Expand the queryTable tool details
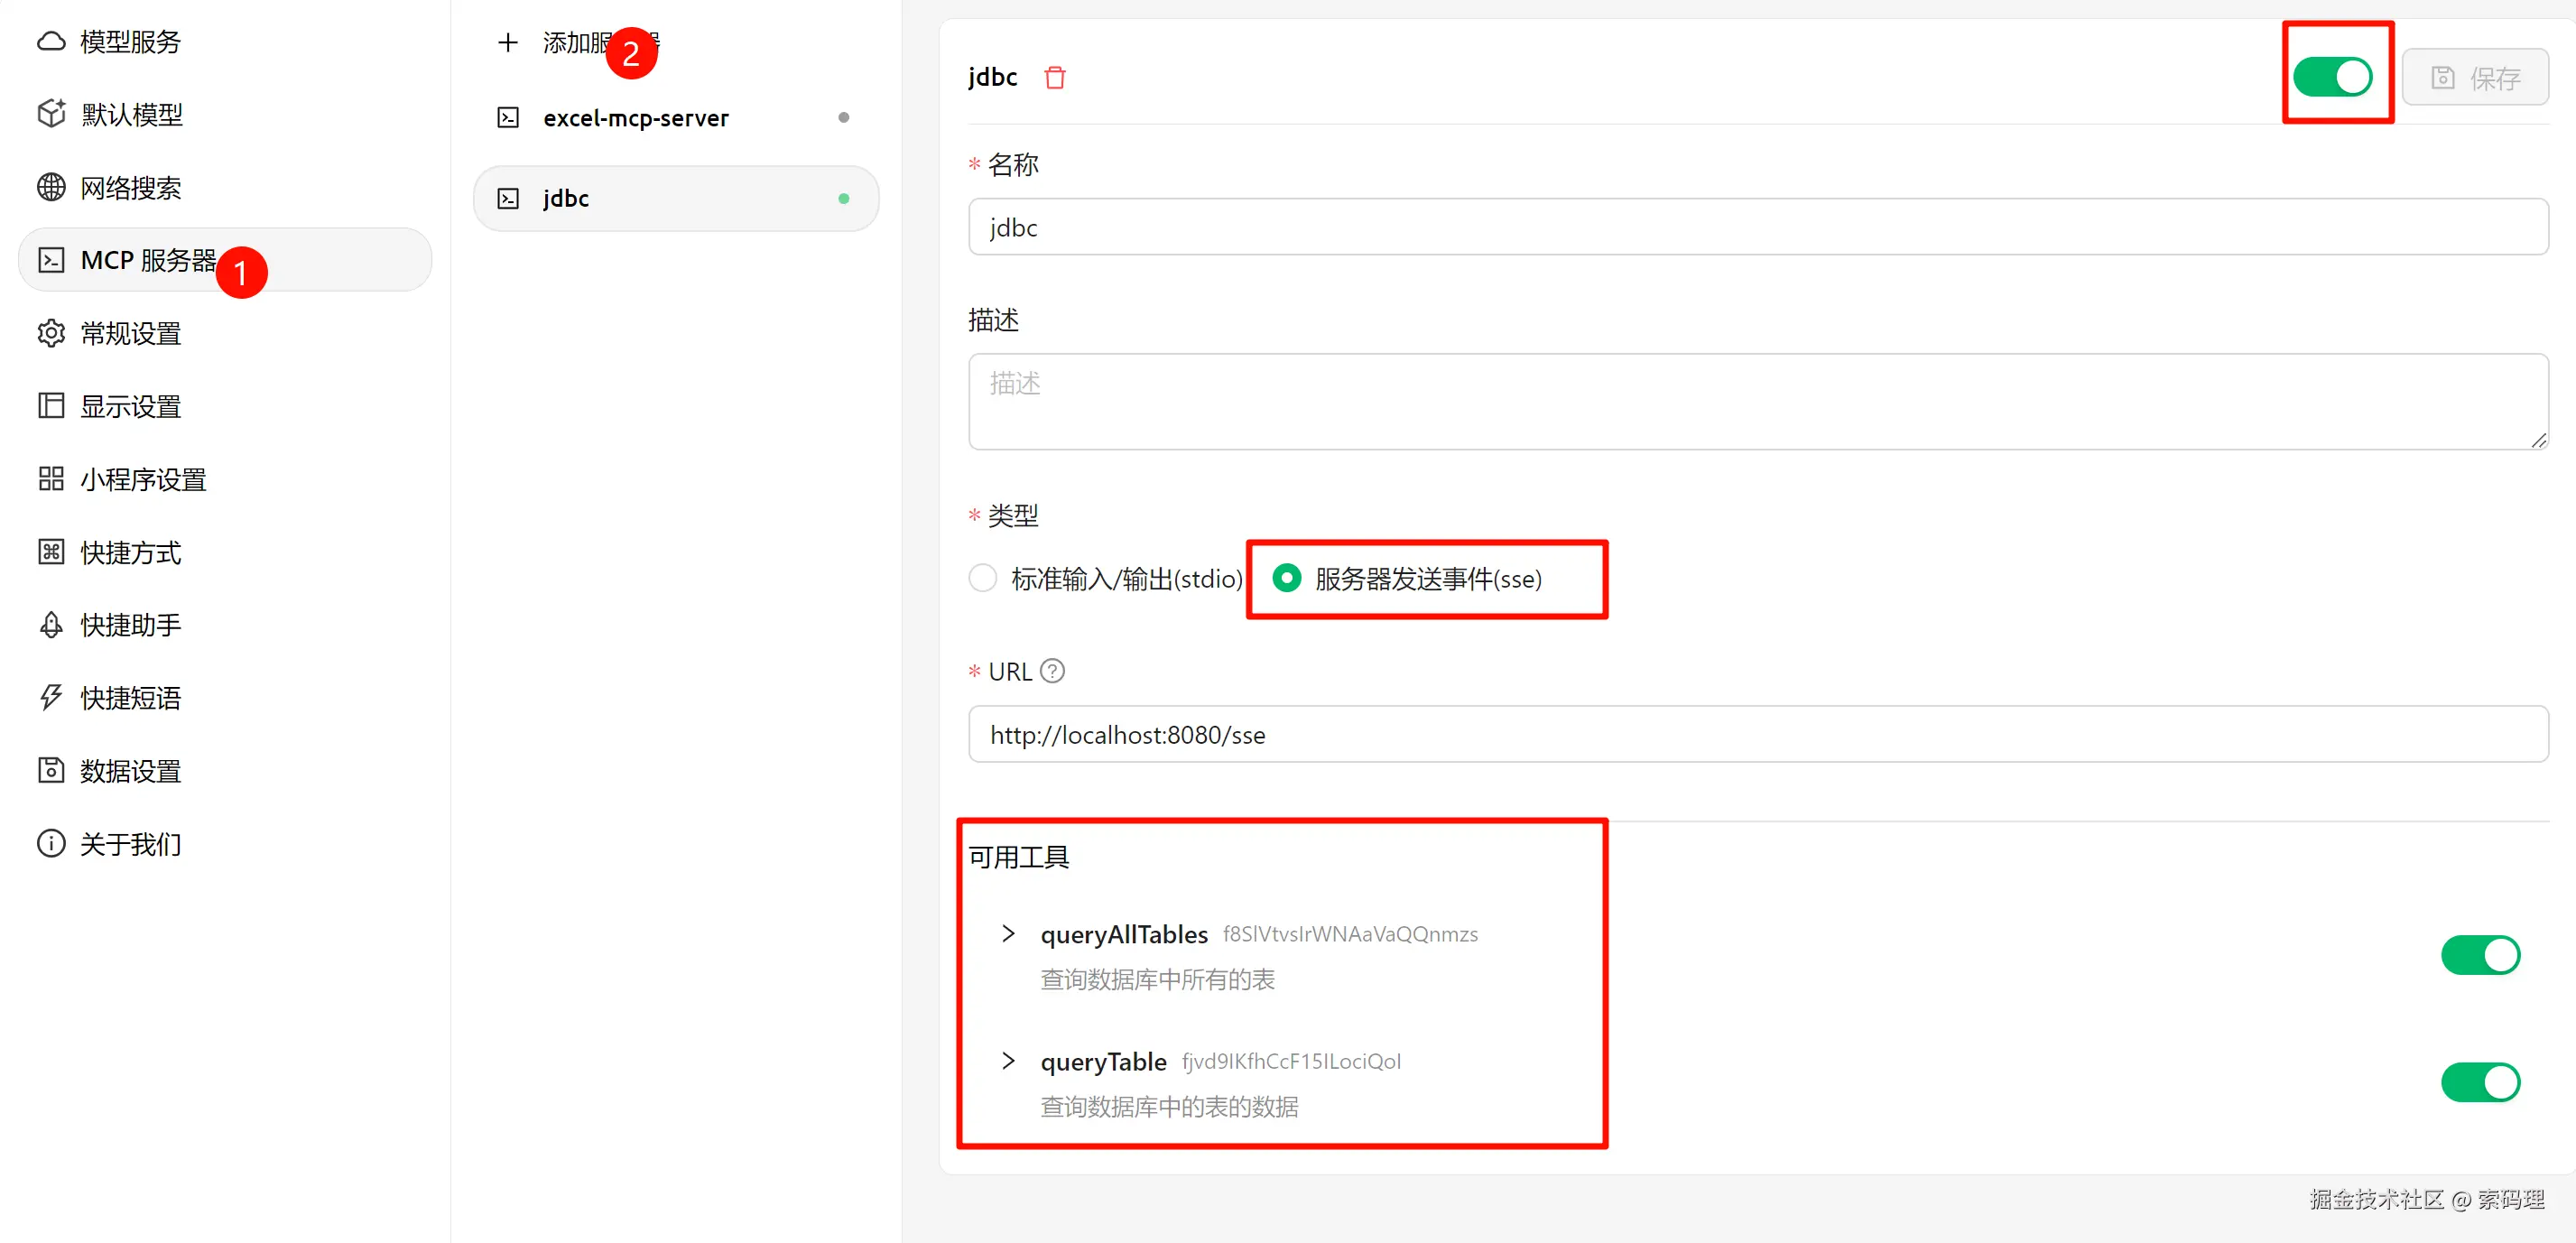The image size is (2576, 1243). pos(1008,1061)
